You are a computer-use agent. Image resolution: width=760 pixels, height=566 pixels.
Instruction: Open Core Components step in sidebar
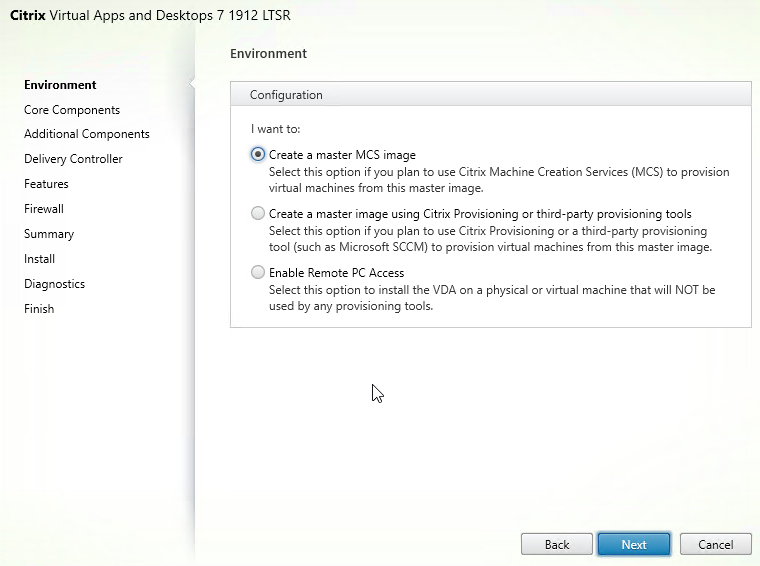coord(72,110)
